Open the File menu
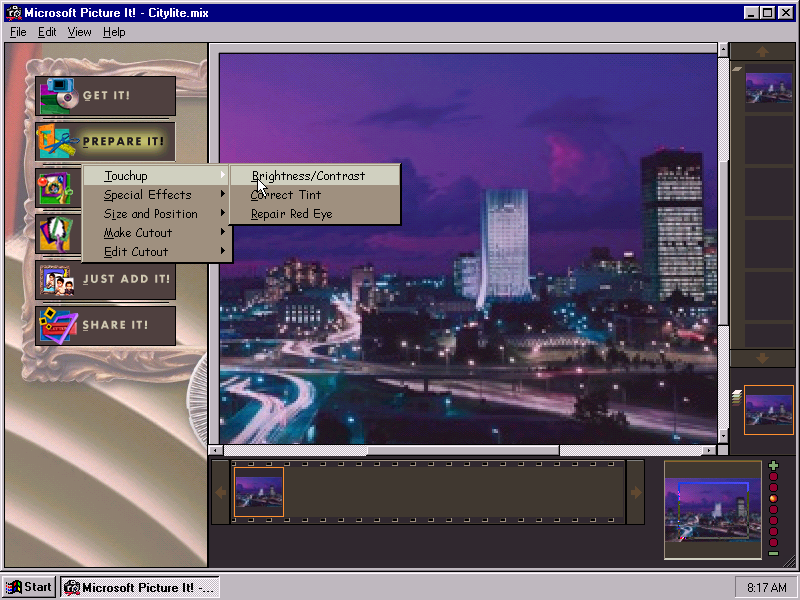 [x=17, y=31]
